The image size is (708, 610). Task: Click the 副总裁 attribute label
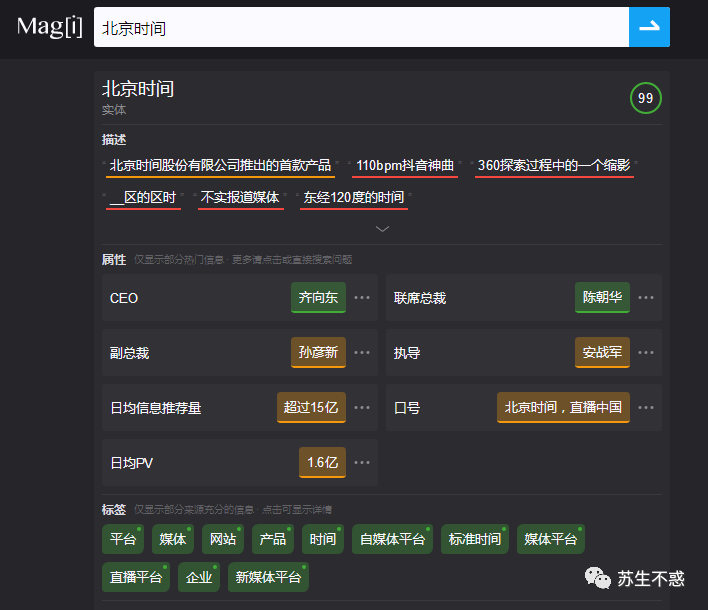coord(130,353)
